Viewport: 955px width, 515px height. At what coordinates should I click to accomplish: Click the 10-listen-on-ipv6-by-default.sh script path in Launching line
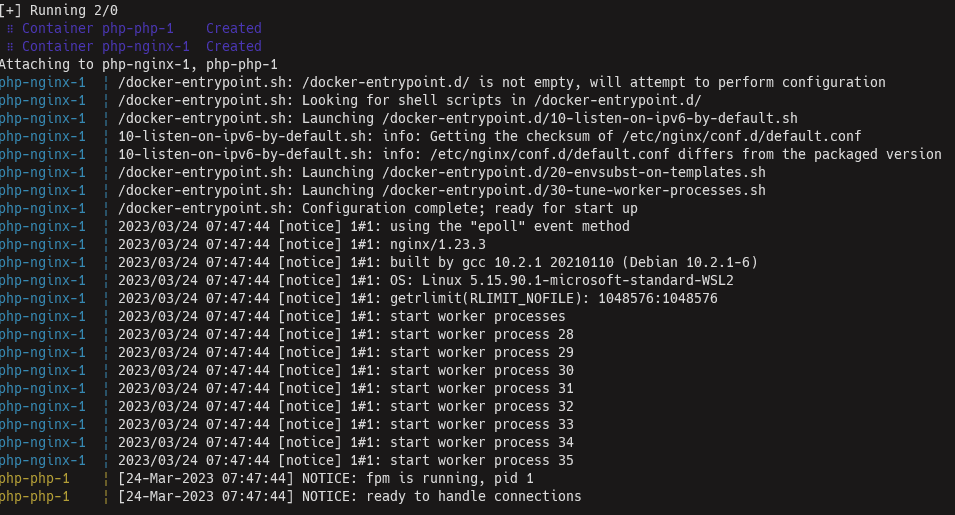590,118
